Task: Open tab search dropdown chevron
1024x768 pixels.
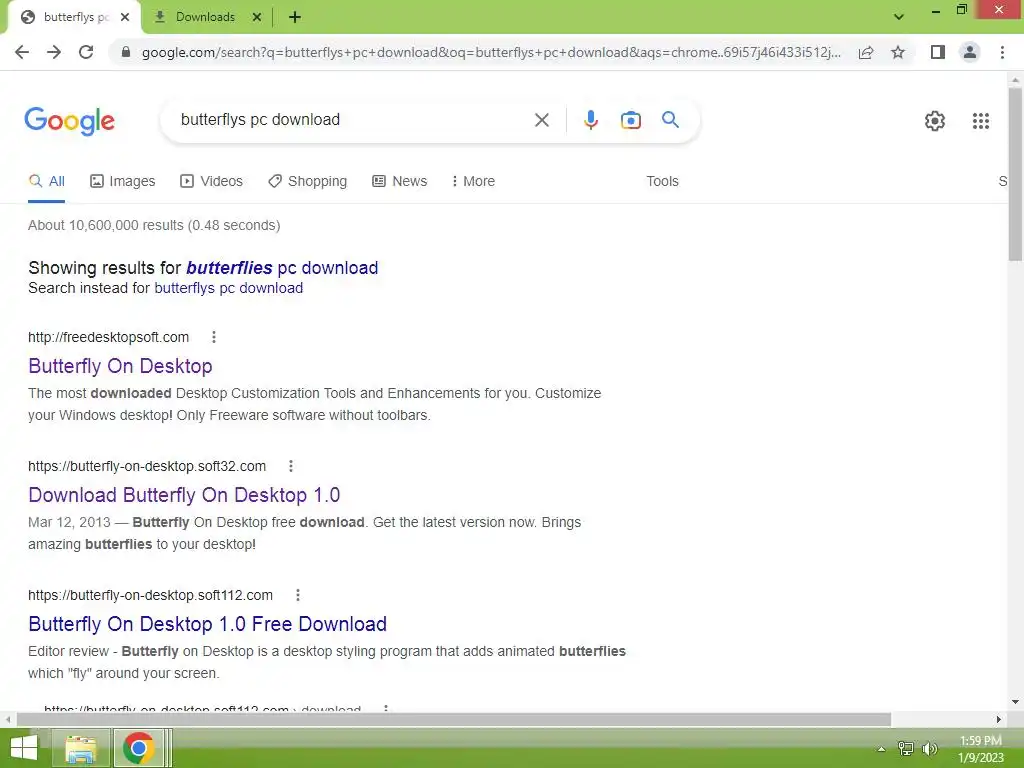Action: tap(899, 17)
